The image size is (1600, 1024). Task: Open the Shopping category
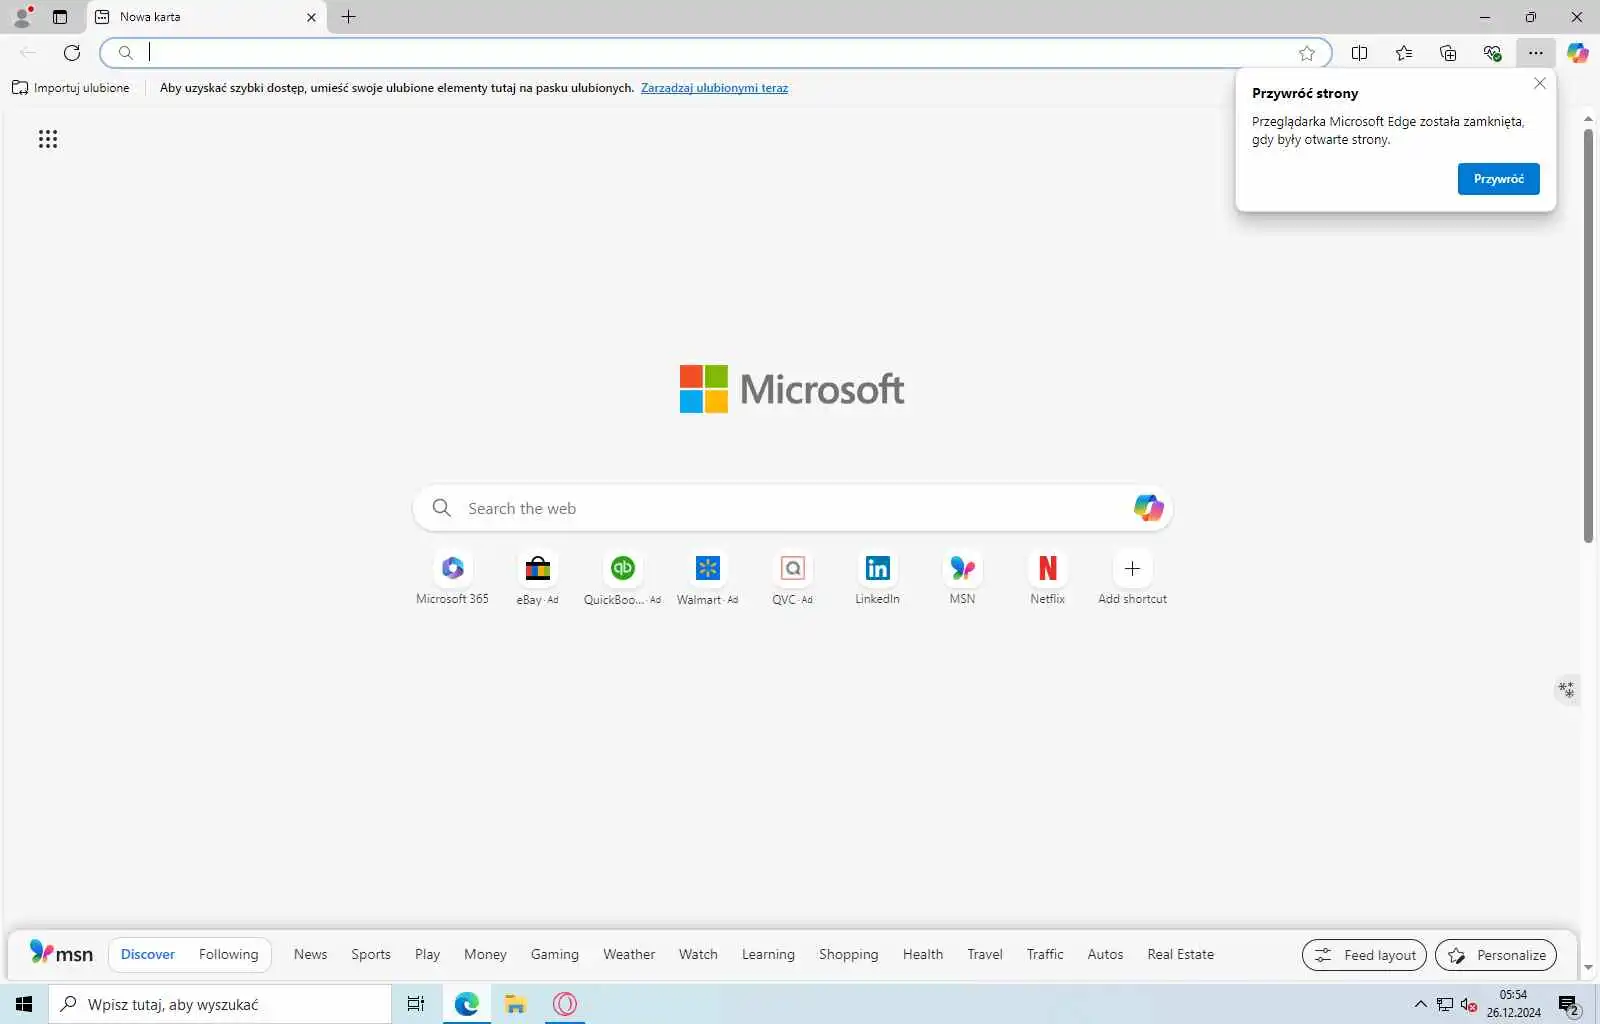click(848, 954)
